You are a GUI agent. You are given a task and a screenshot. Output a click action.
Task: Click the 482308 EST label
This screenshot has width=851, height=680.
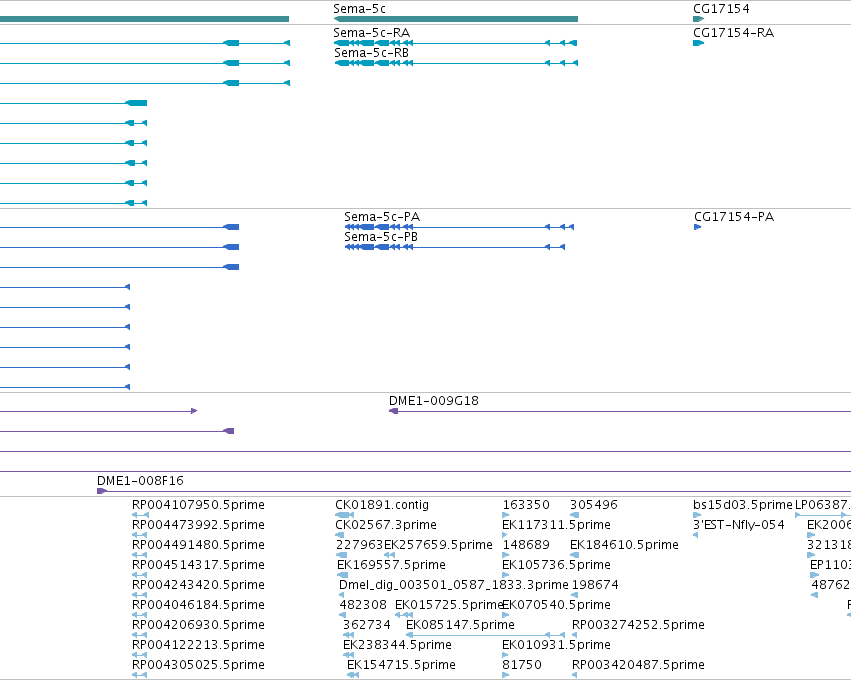click(363, 605)
